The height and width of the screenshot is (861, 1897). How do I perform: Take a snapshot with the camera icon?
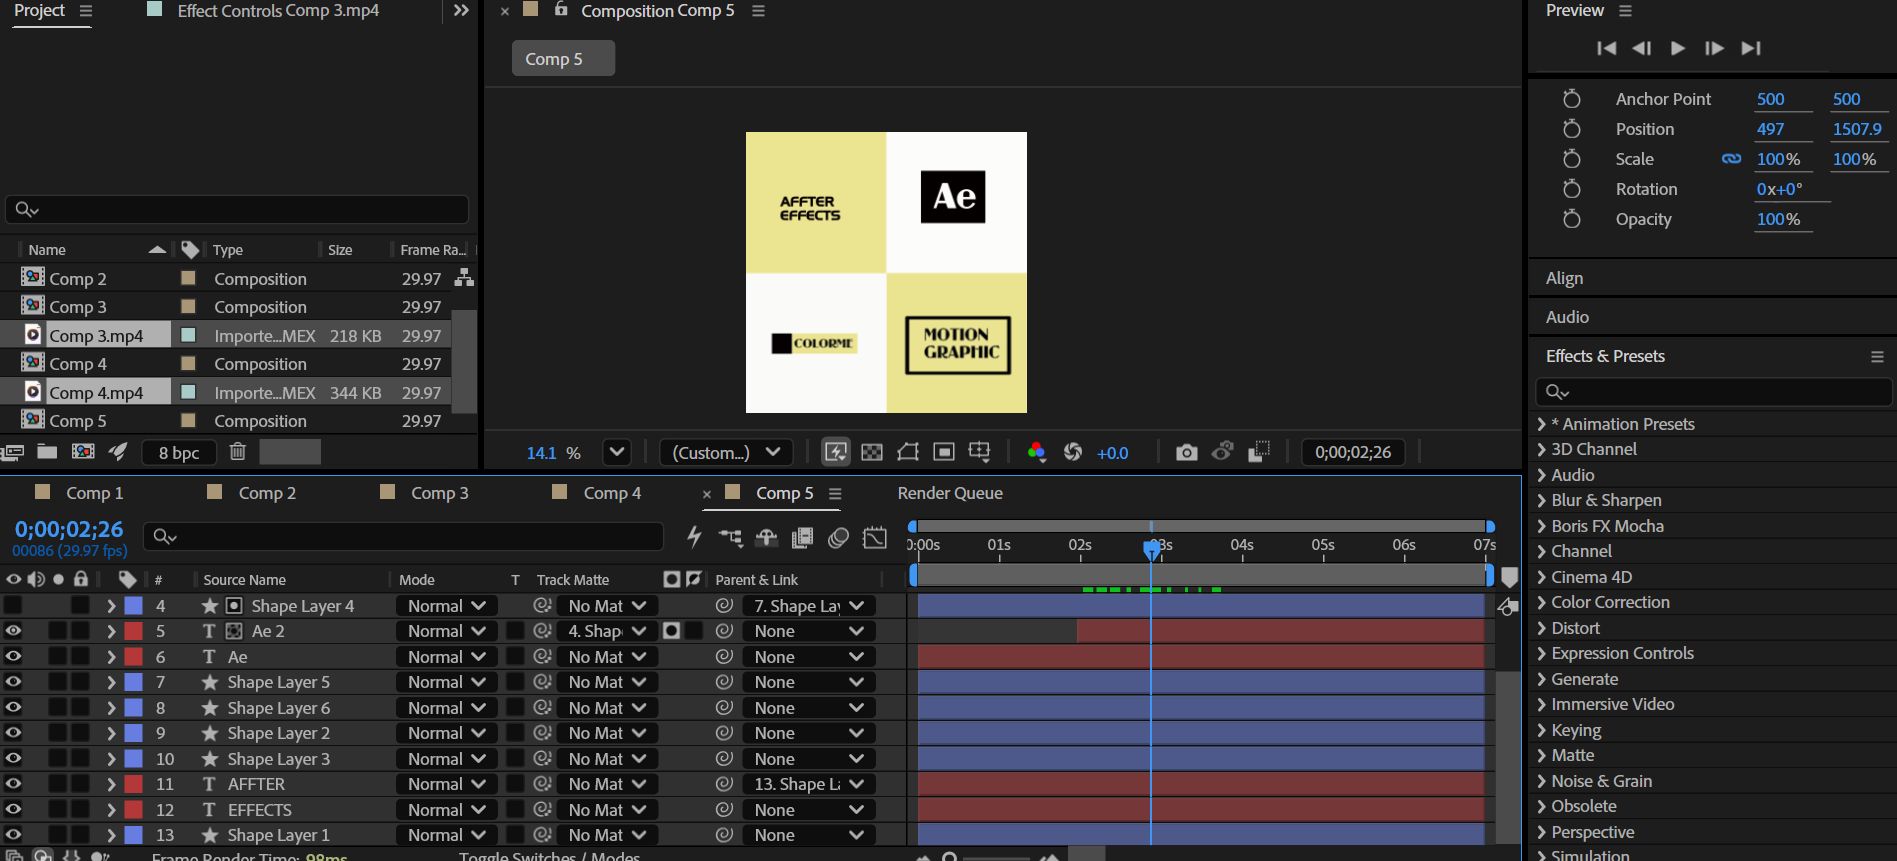coord(1186,453)
